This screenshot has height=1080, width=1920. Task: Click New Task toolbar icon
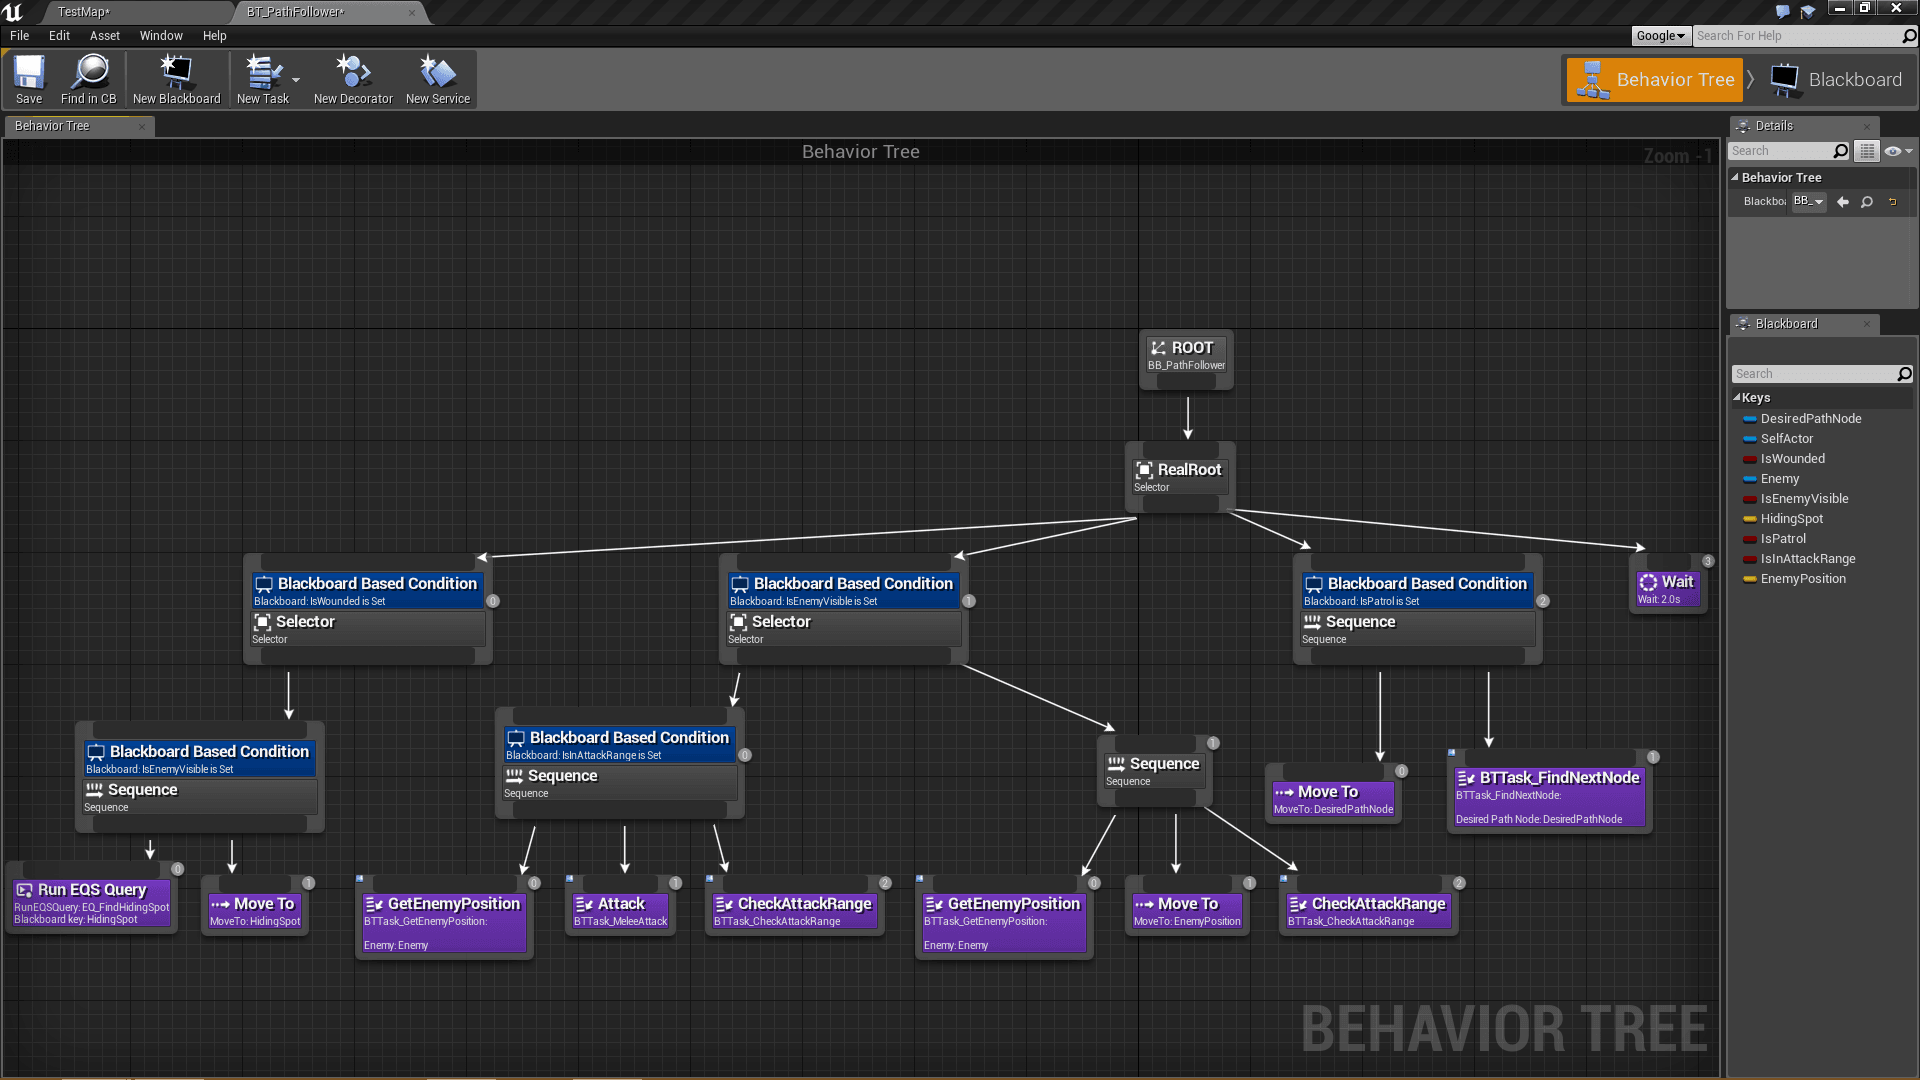tap(262, 79)
